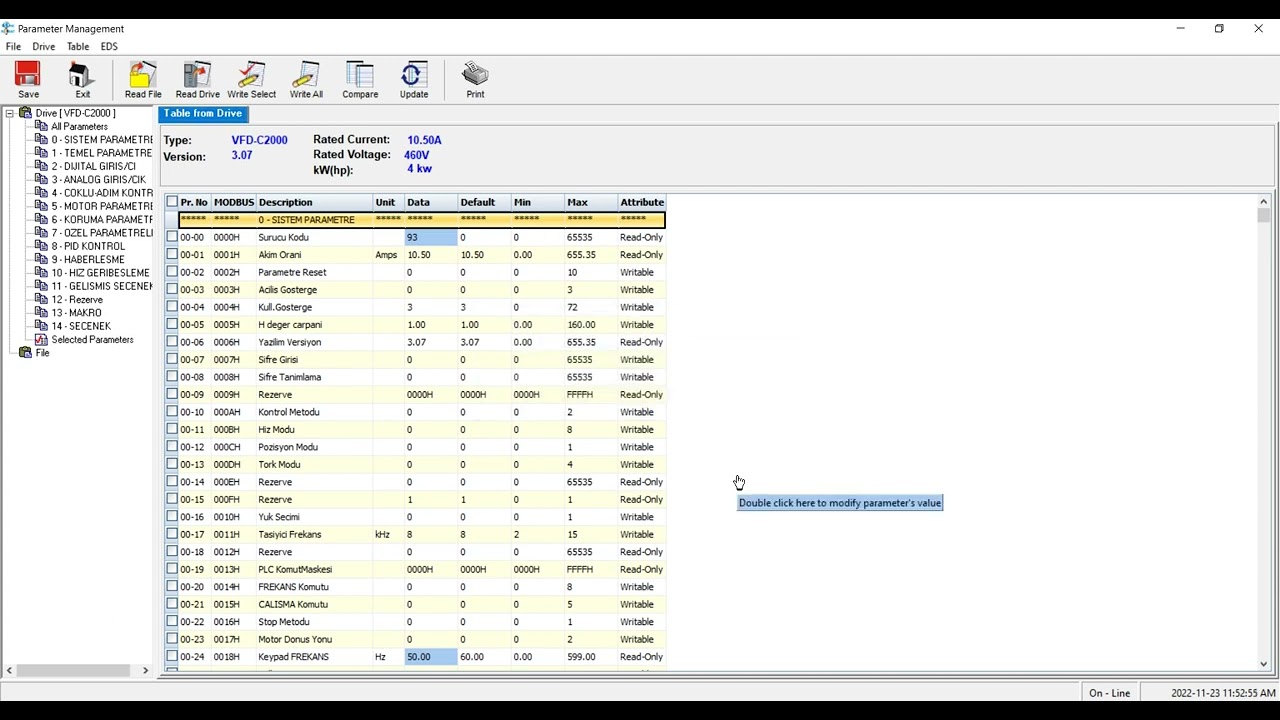This screenshot has width=1280, height=720.
Task: Click the table vertical scrollbar thumb
Action: 1264,215
